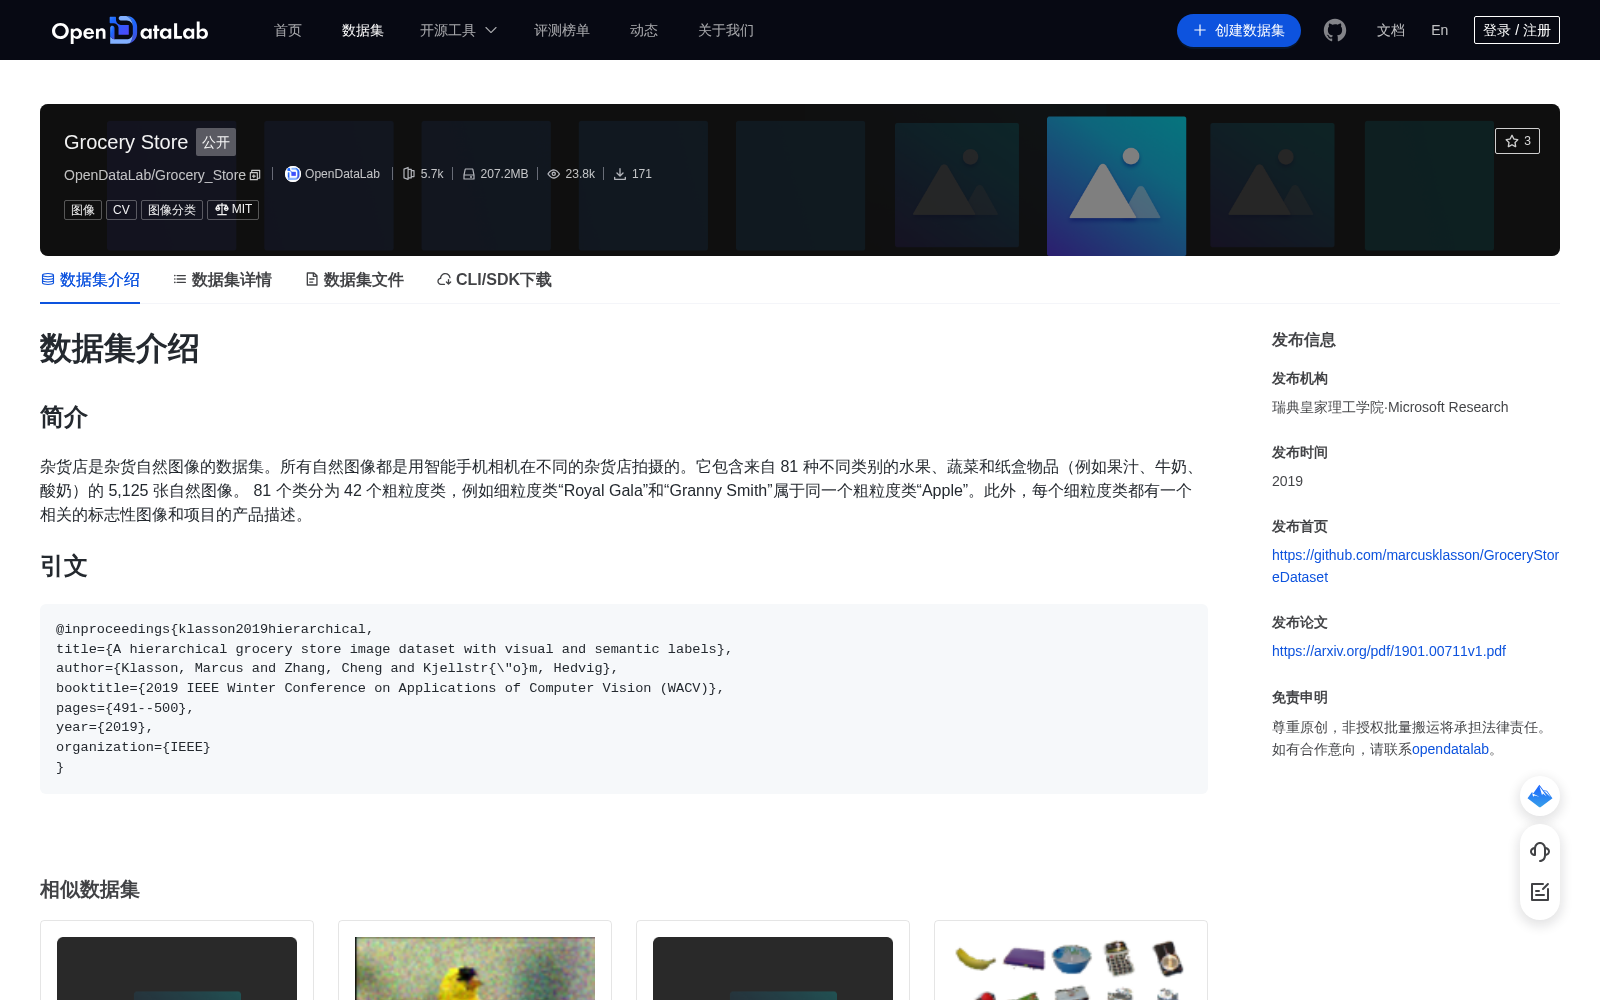Click the 171 downloads icon
1600x1000 pixels.
click(x=620, y=174)
